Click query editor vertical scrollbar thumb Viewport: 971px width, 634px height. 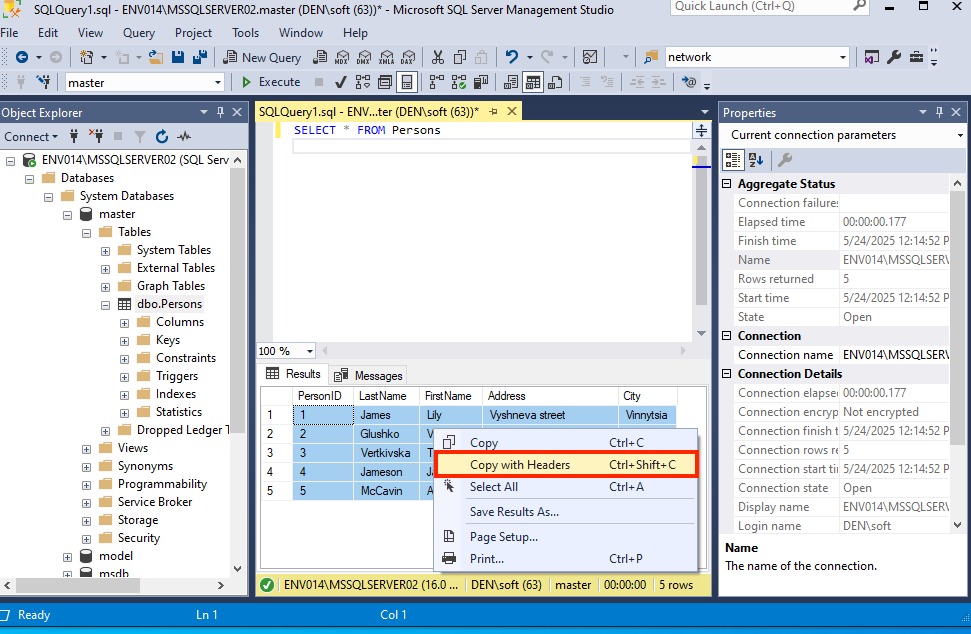point(702,230)
